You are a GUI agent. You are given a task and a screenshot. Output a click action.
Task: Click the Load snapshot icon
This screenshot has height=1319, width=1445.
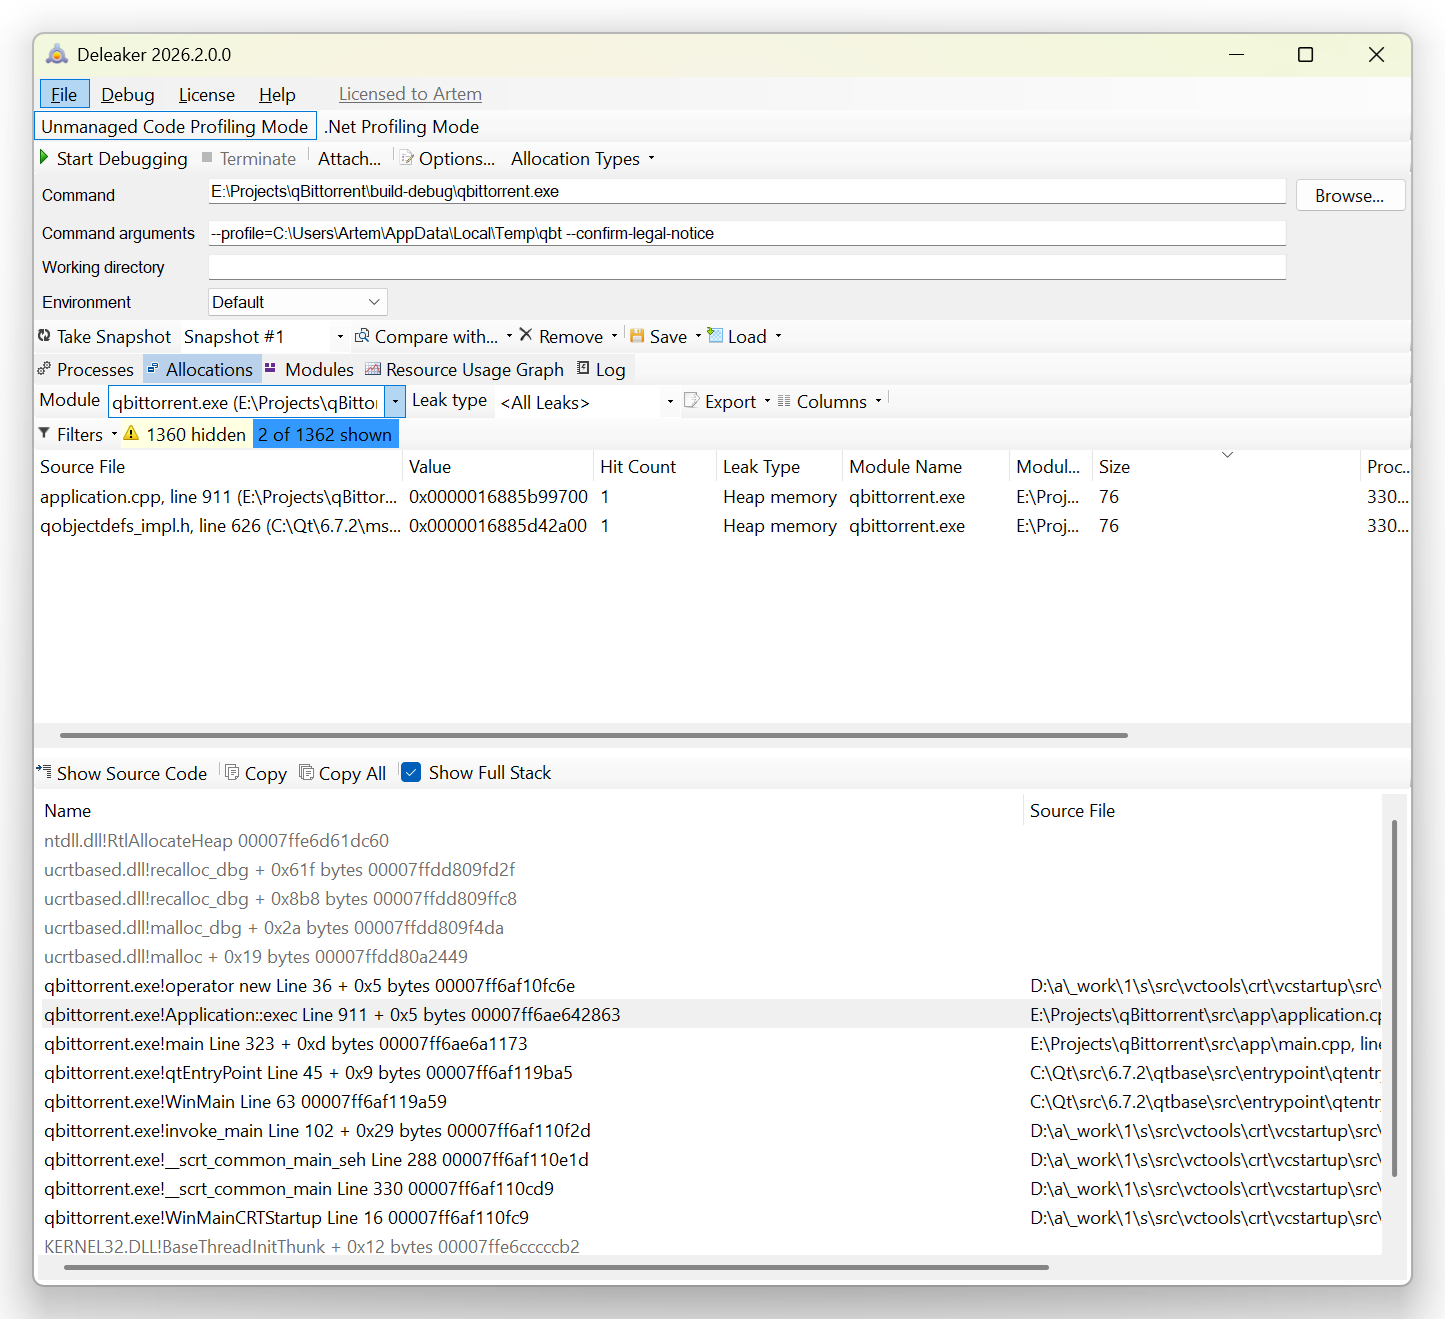pyautogui.click(x=715, y=335)
